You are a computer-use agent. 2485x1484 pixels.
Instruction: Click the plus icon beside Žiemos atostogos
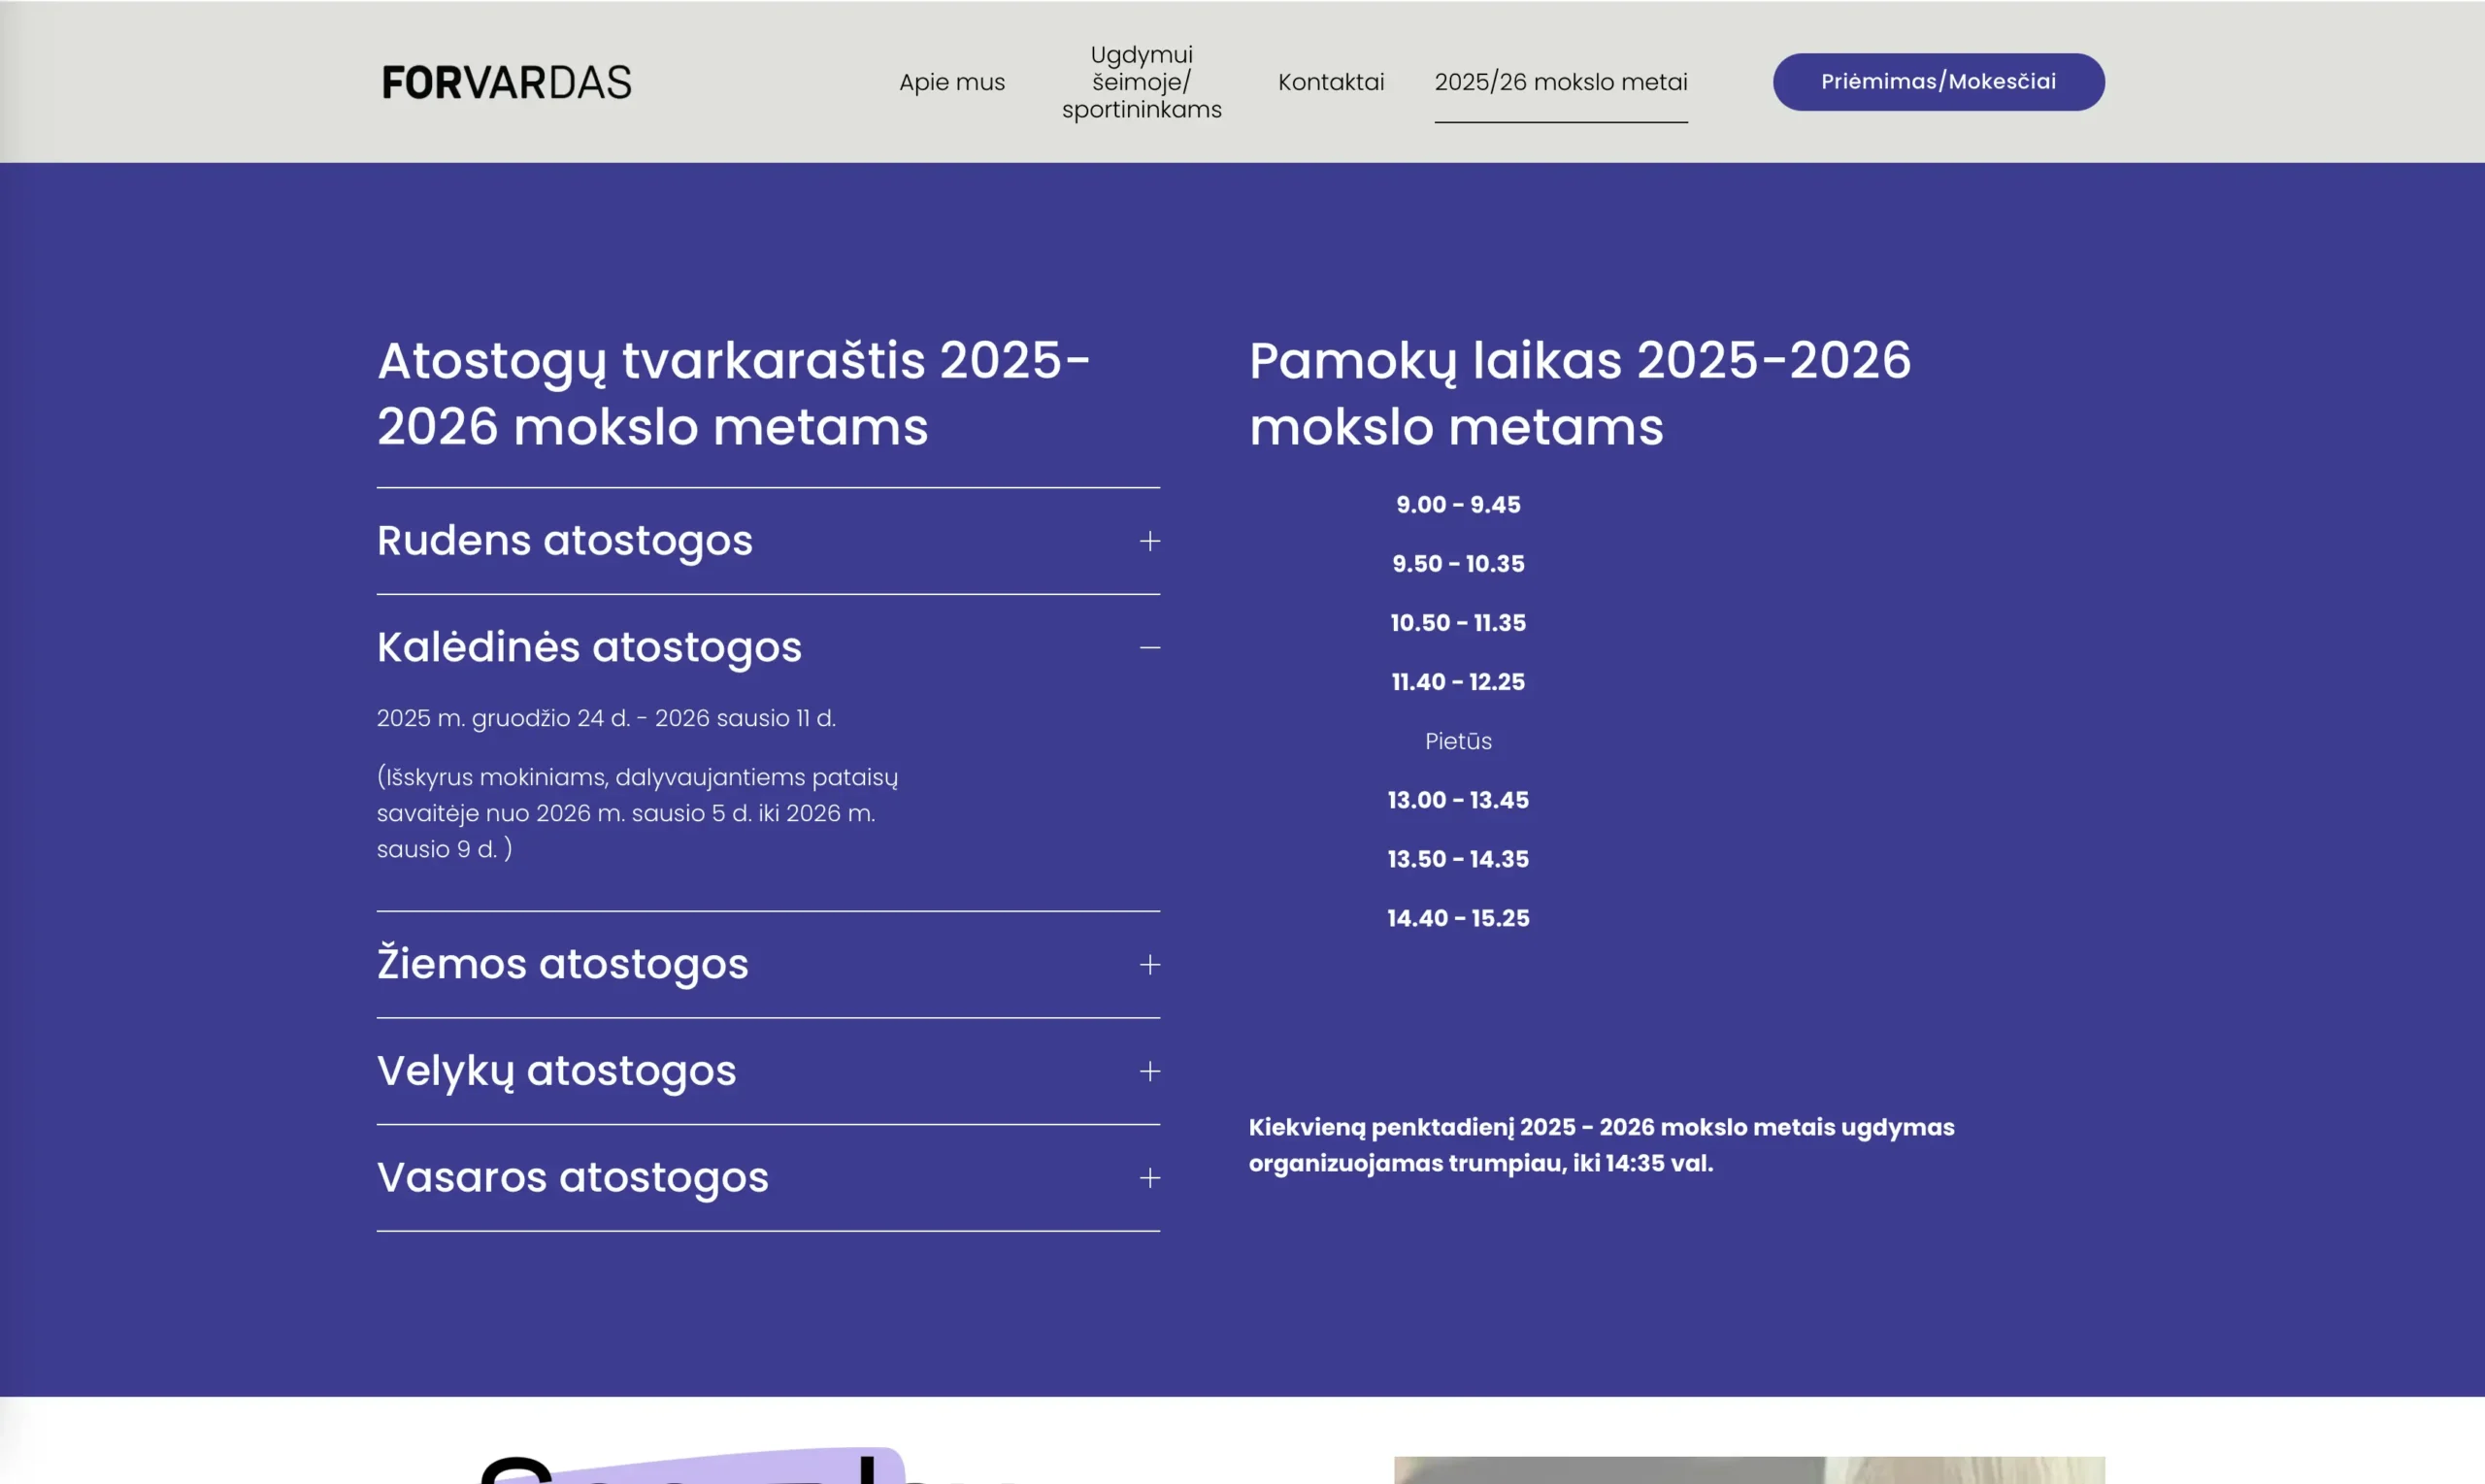click(x=1149, y=965)
